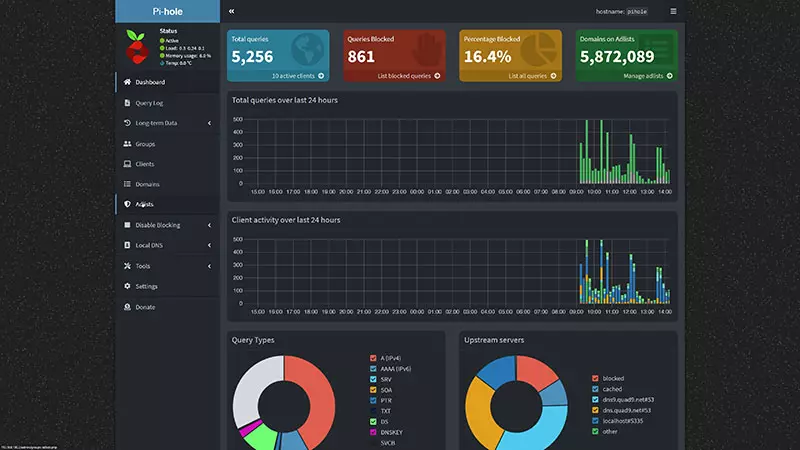Click the Adlists shield icon
Image resolution: width=800 pixels, height=450 pixels.
click(127, 204)
